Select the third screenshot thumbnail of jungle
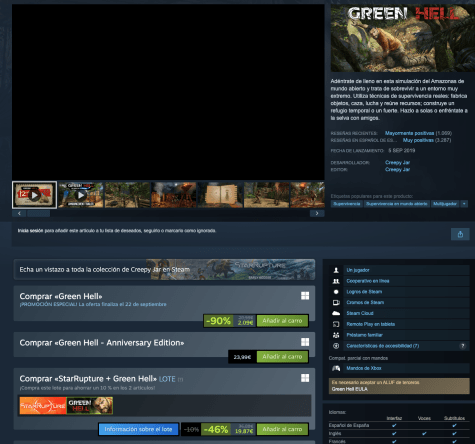The height and width of the screenshot is (444, 475). 127,195
